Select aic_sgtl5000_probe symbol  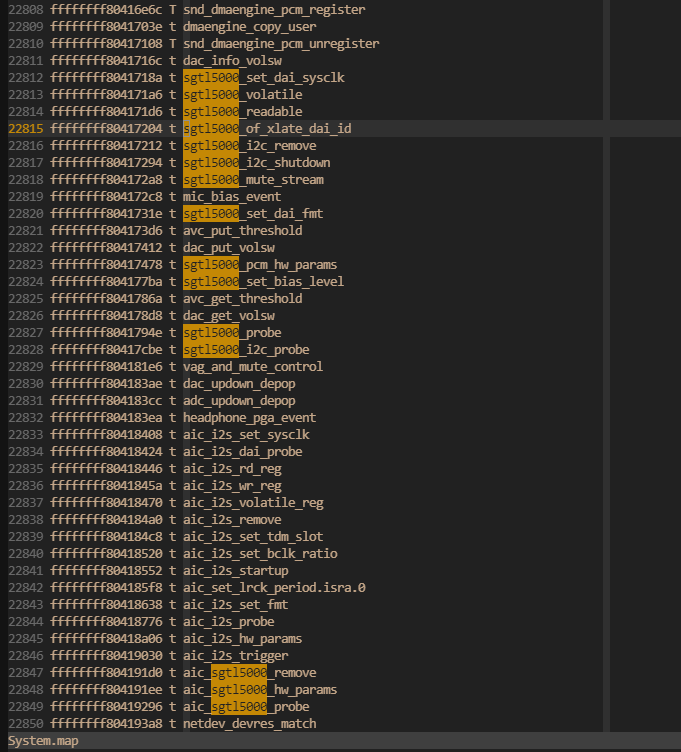(246, 707)
